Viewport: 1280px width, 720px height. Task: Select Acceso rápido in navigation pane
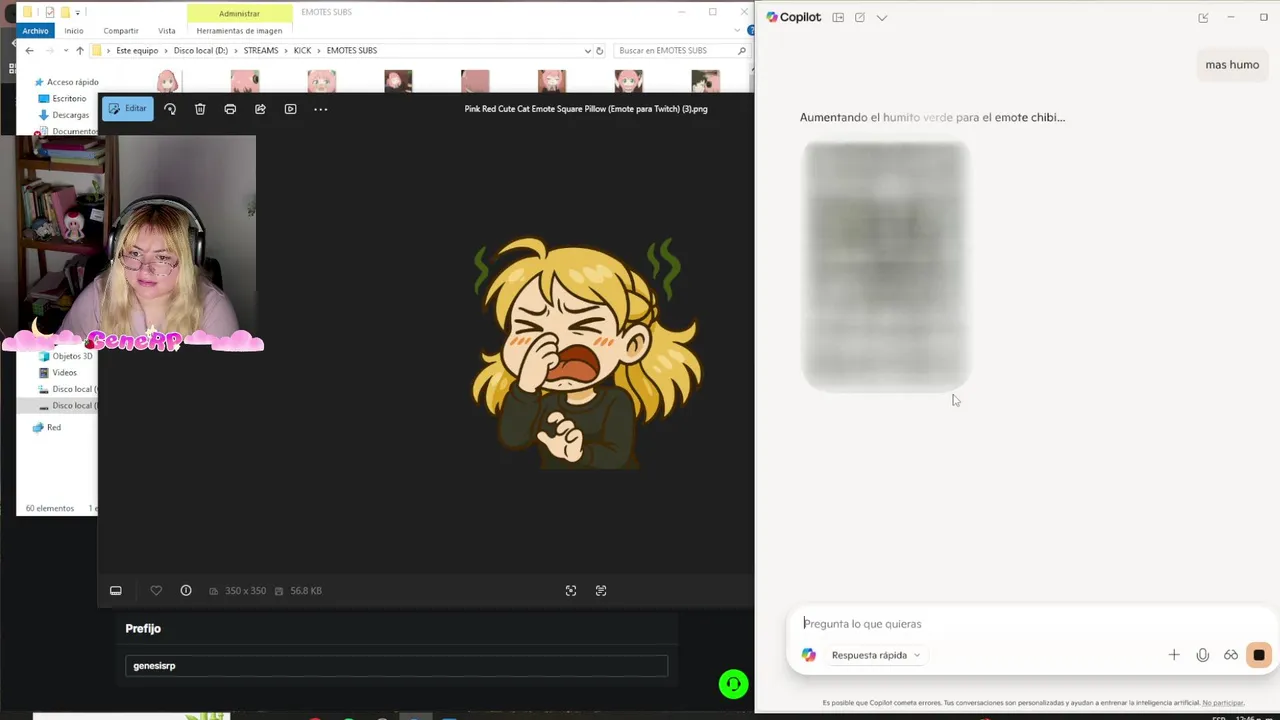[67, 82]
